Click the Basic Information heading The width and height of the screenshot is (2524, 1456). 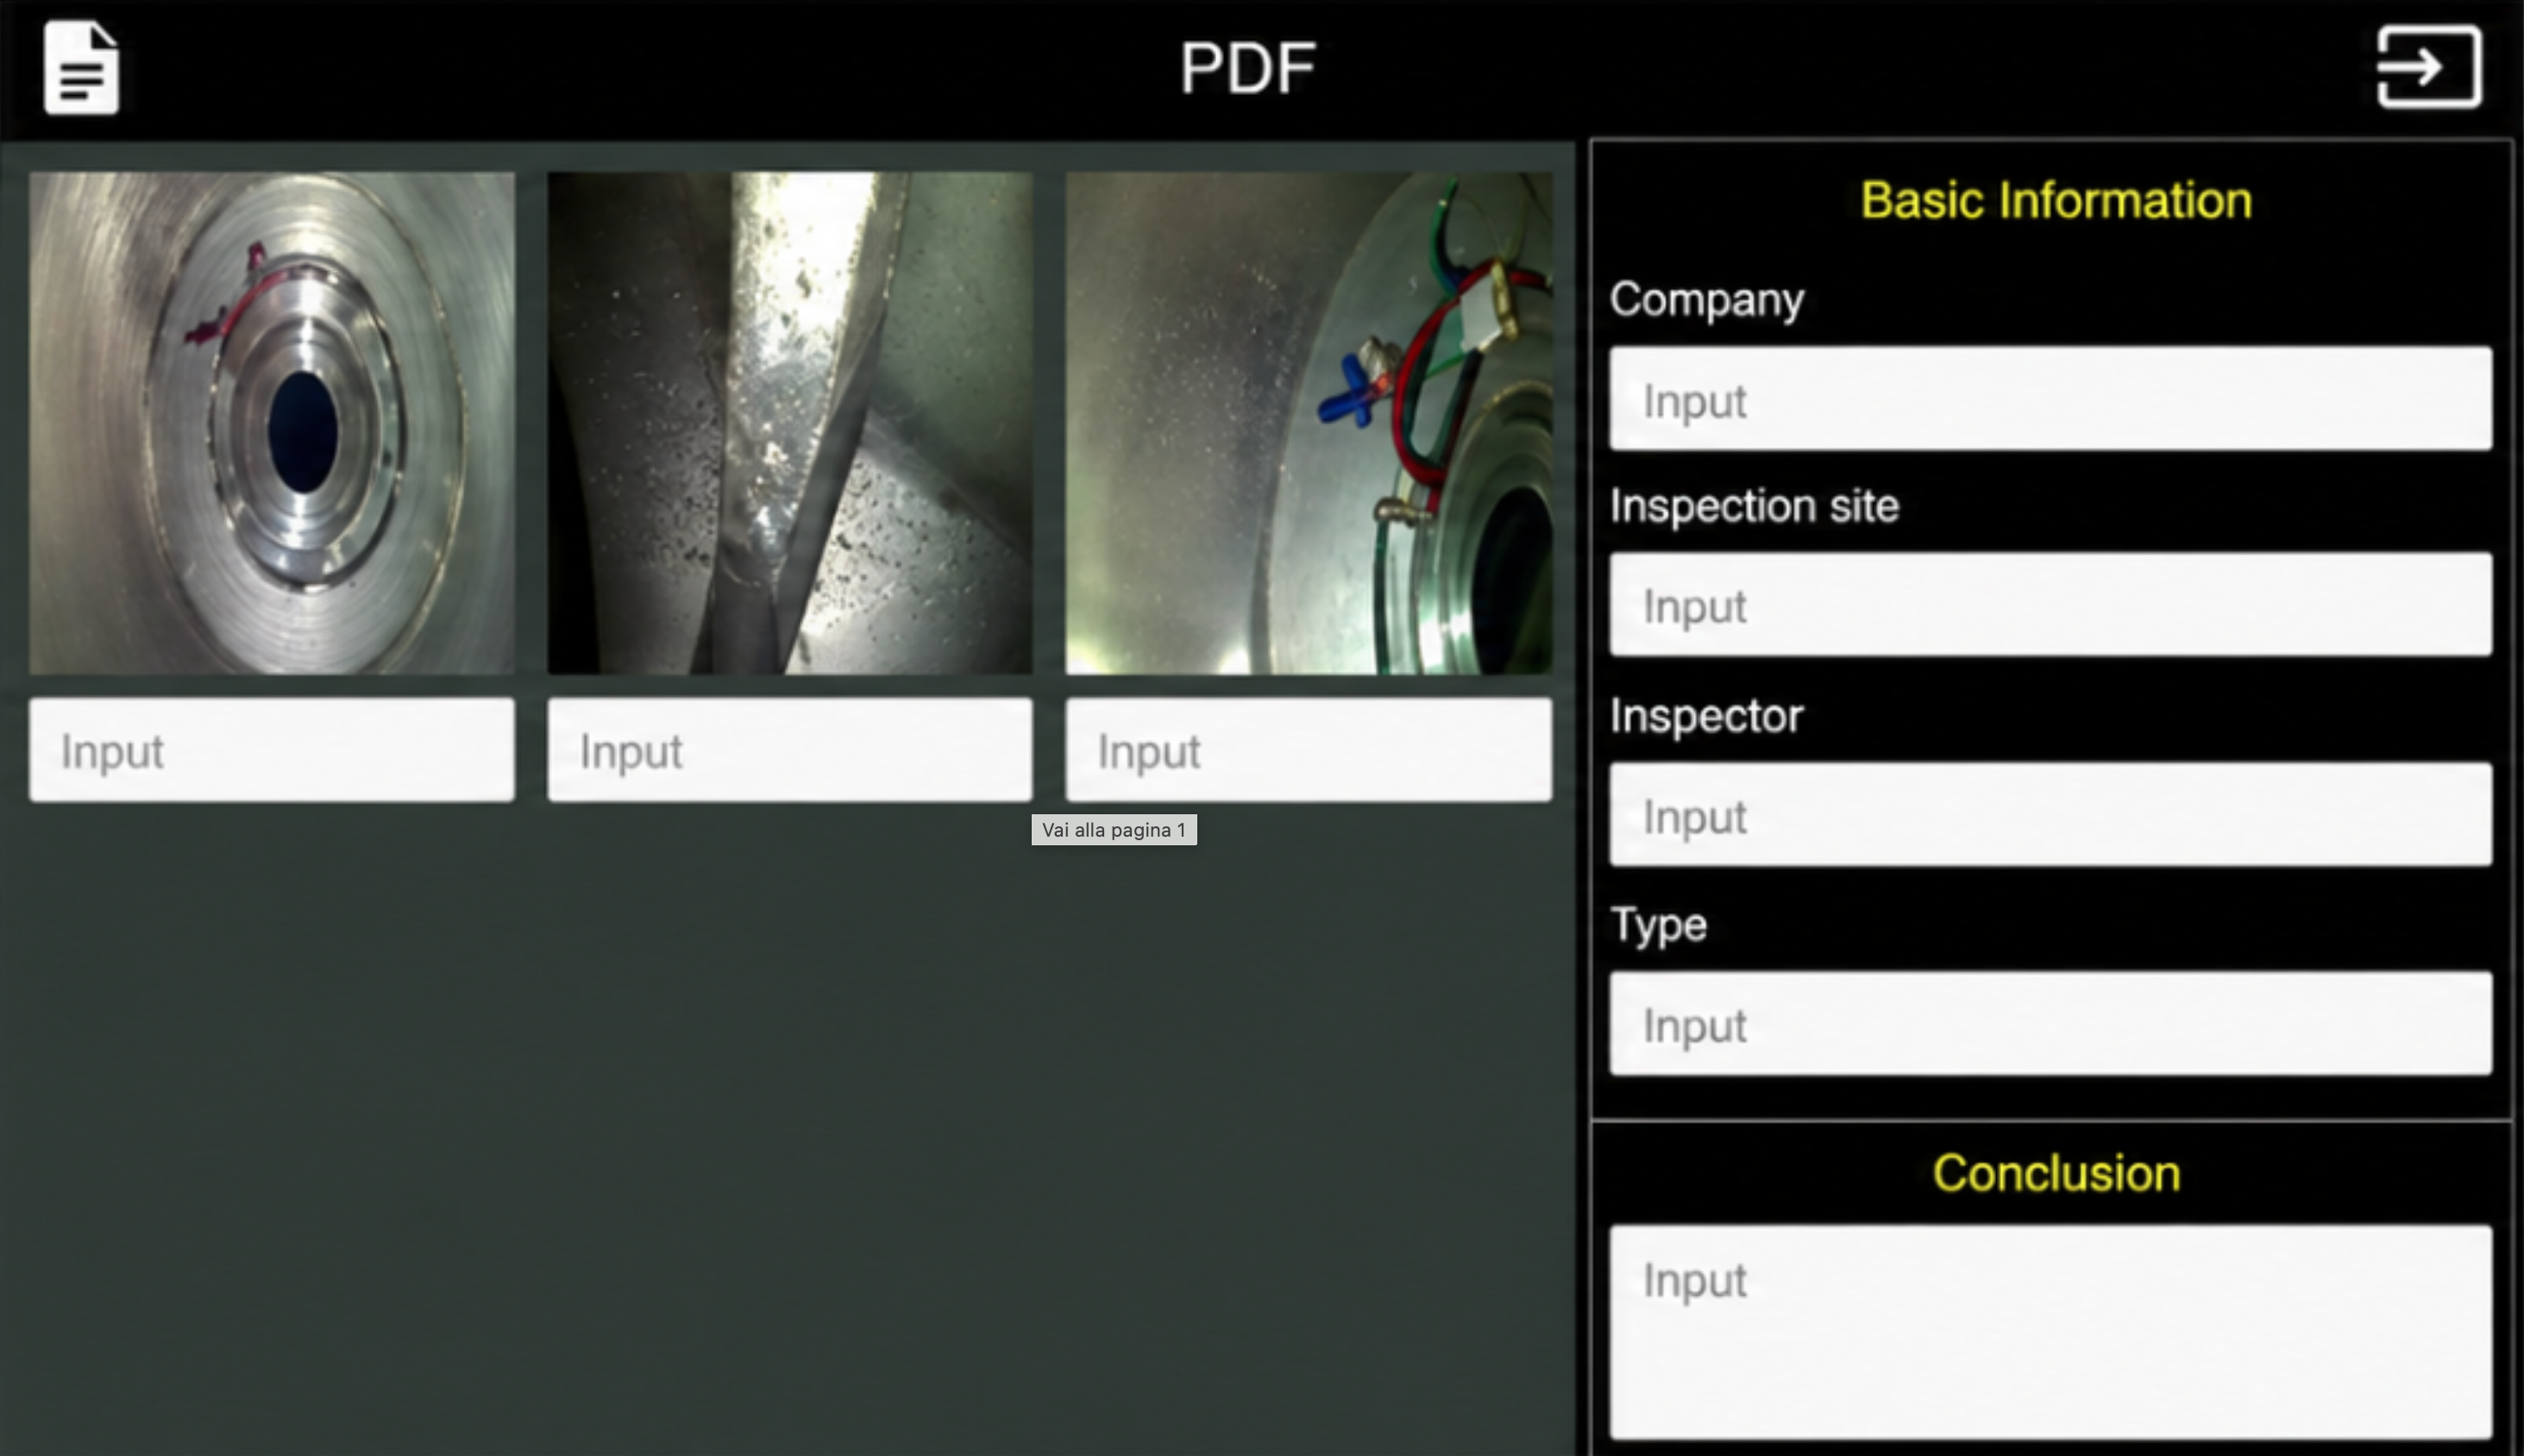coord(2056,200)
